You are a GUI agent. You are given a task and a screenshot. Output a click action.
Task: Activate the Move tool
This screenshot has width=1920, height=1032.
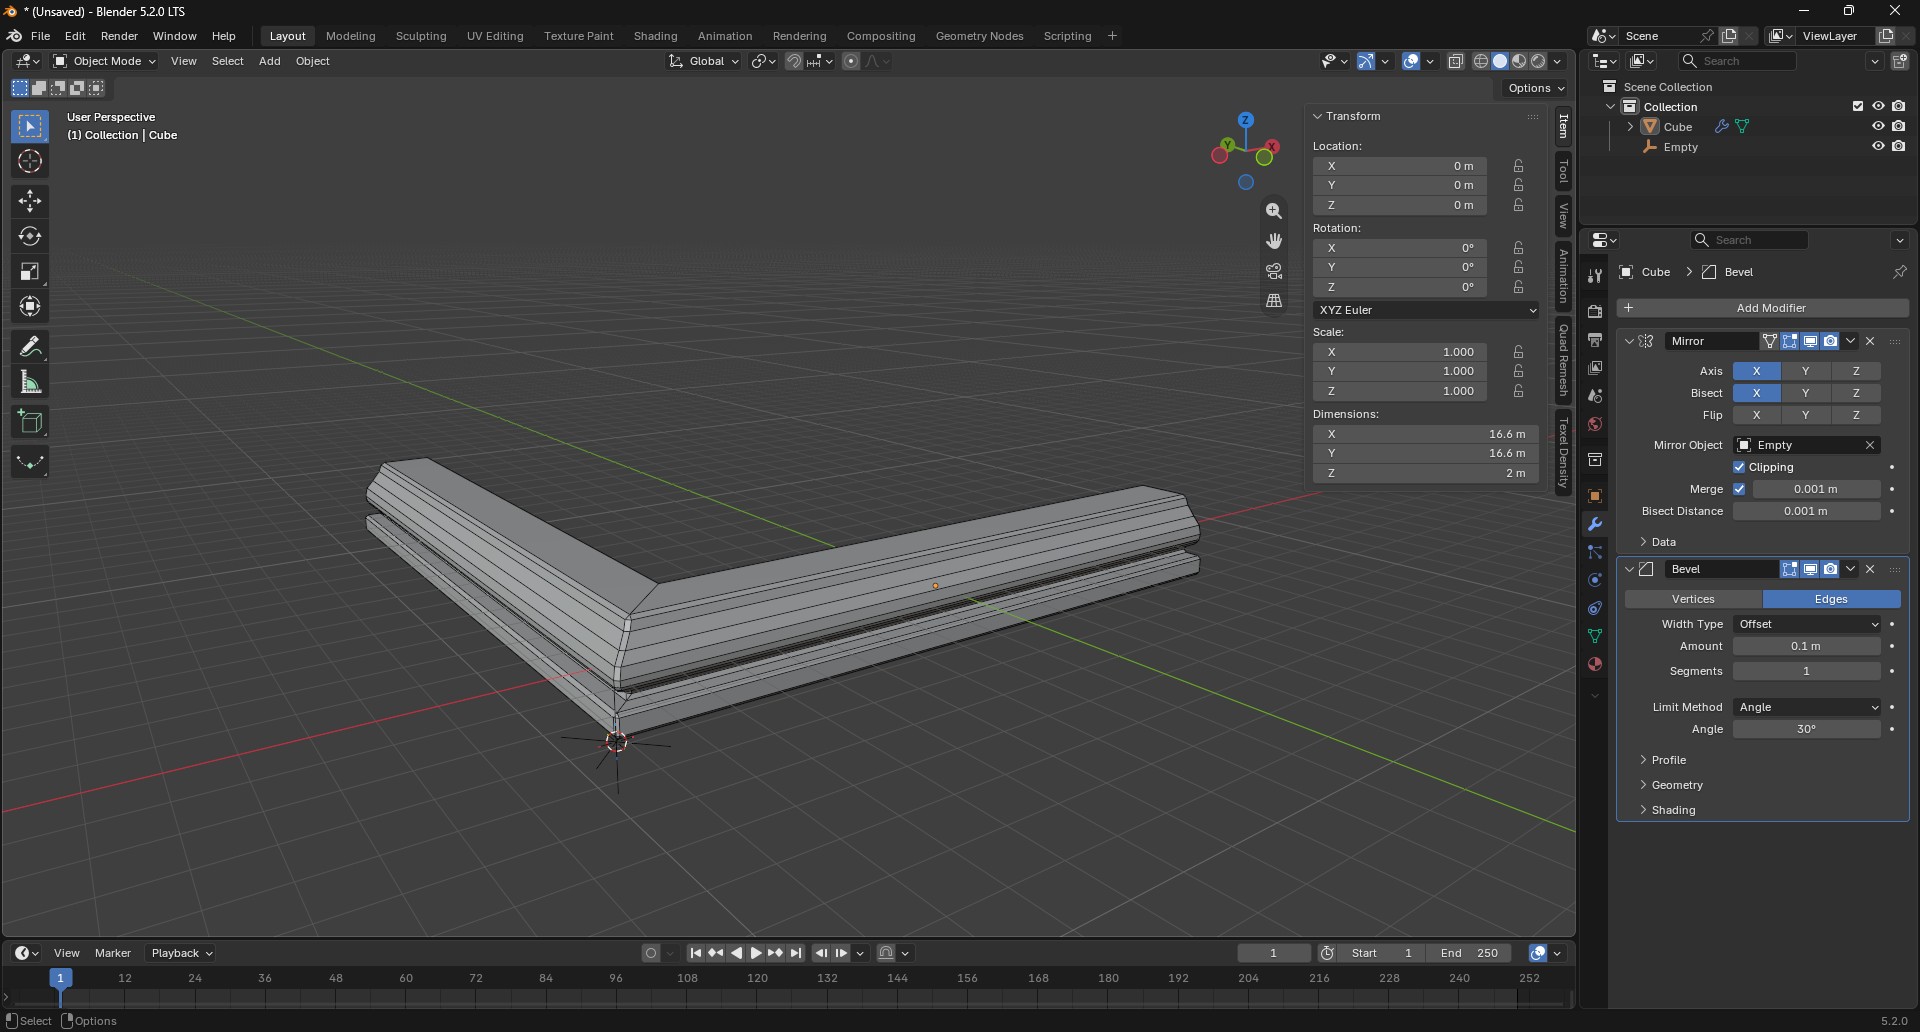(30, 201)
